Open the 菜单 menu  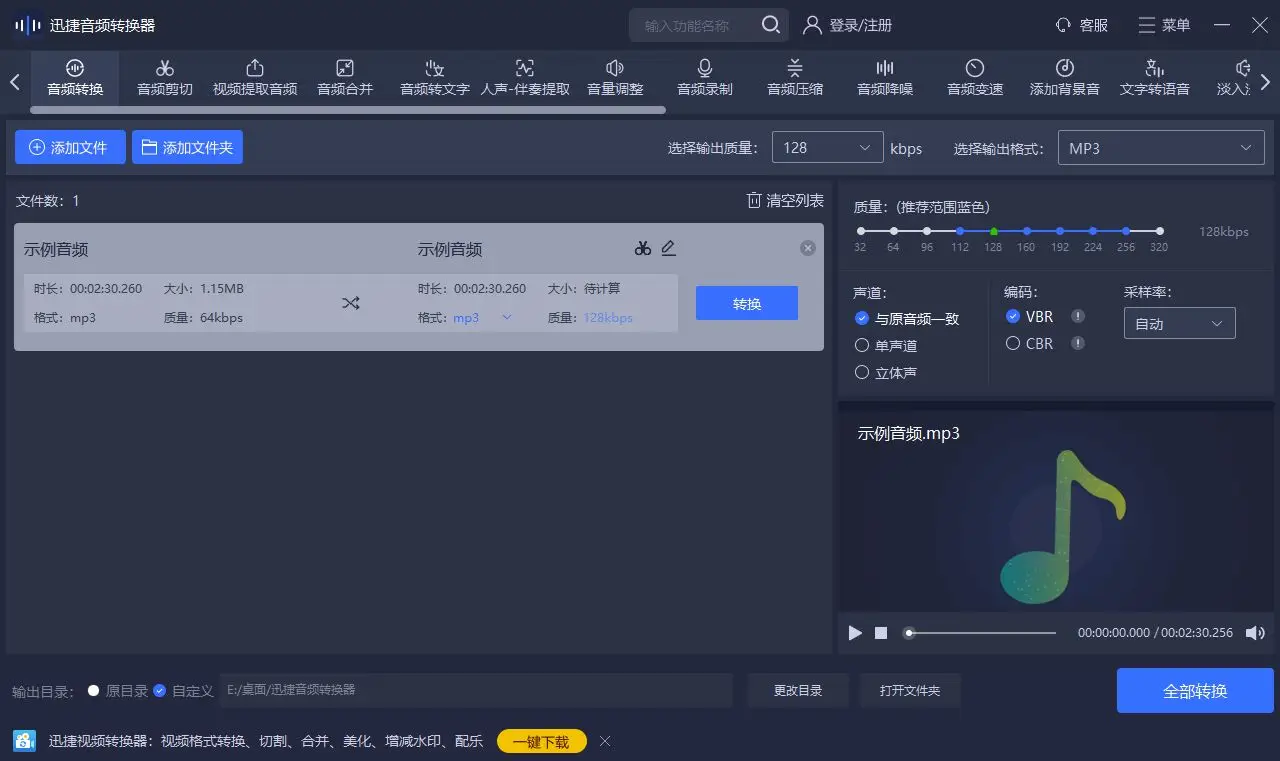pyautogui.click(x=1163, y=25)
